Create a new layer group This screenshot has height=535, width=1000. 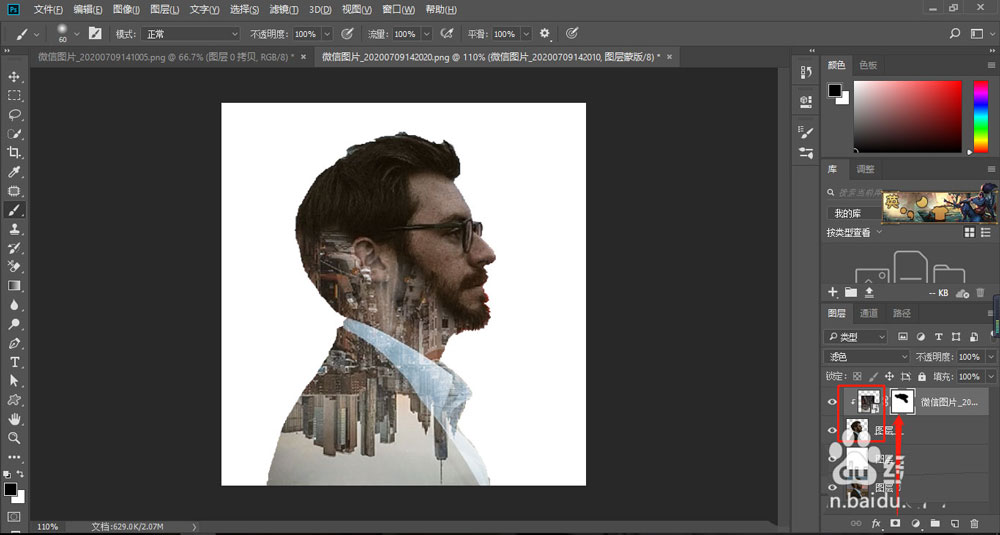935,523
